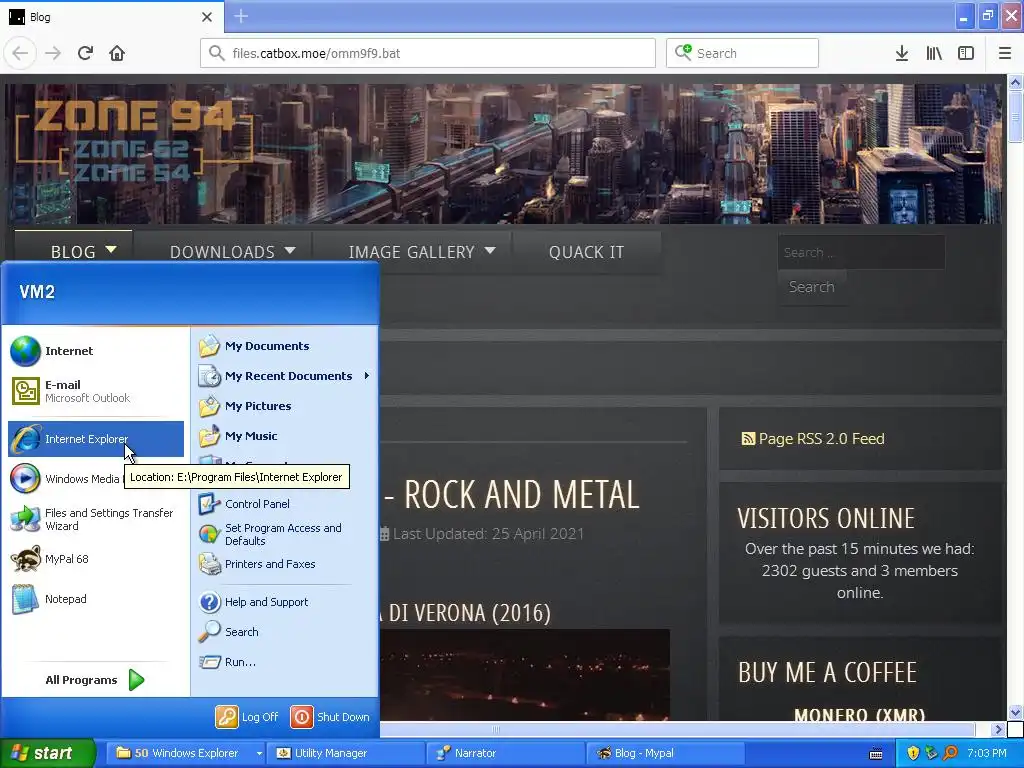Click the magnifier tray icon
1024x768 pixels.
tap(950, 753)
